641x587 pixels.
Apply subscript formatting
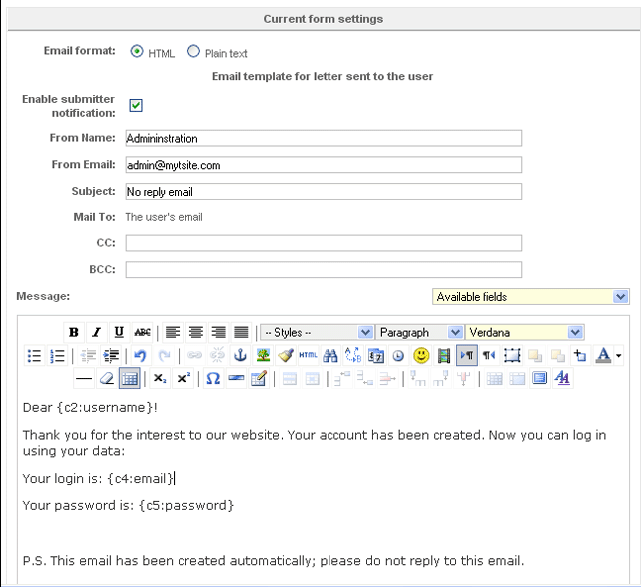click(160, 379)
